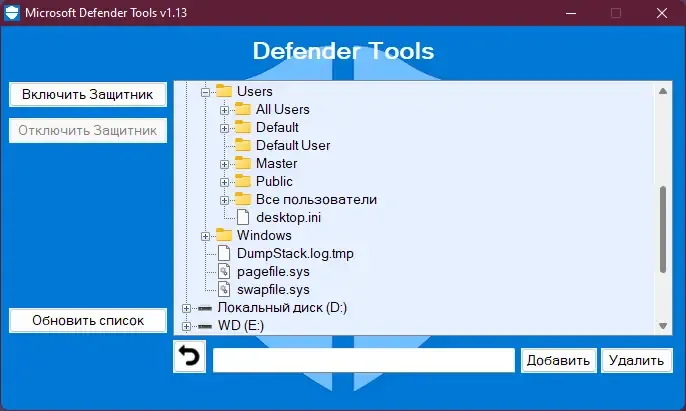Expand the Windows folder node
The height and width of the screenshot is (411, 686).
(x=205, y=236)
